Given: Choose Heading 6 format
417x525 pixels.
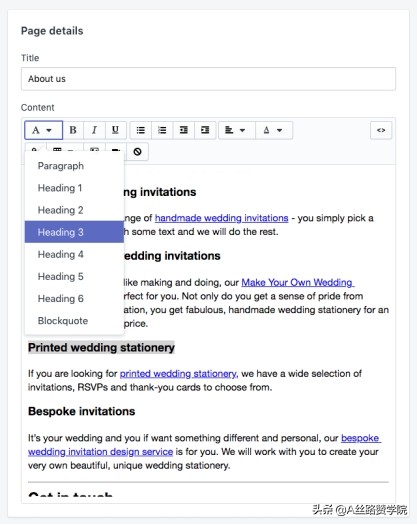Looking at the screenshot, I should 74,298.
